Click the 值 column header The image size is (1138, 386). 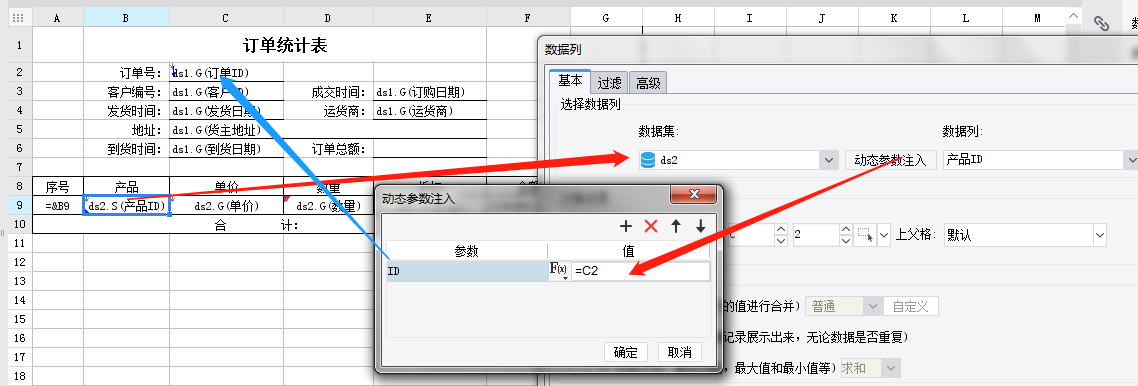click(x=629, y=252)
